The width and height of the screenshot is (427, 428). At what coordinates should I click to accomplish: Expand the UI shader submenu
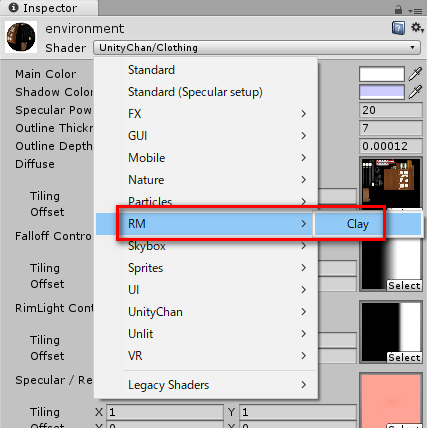point(206,290)
